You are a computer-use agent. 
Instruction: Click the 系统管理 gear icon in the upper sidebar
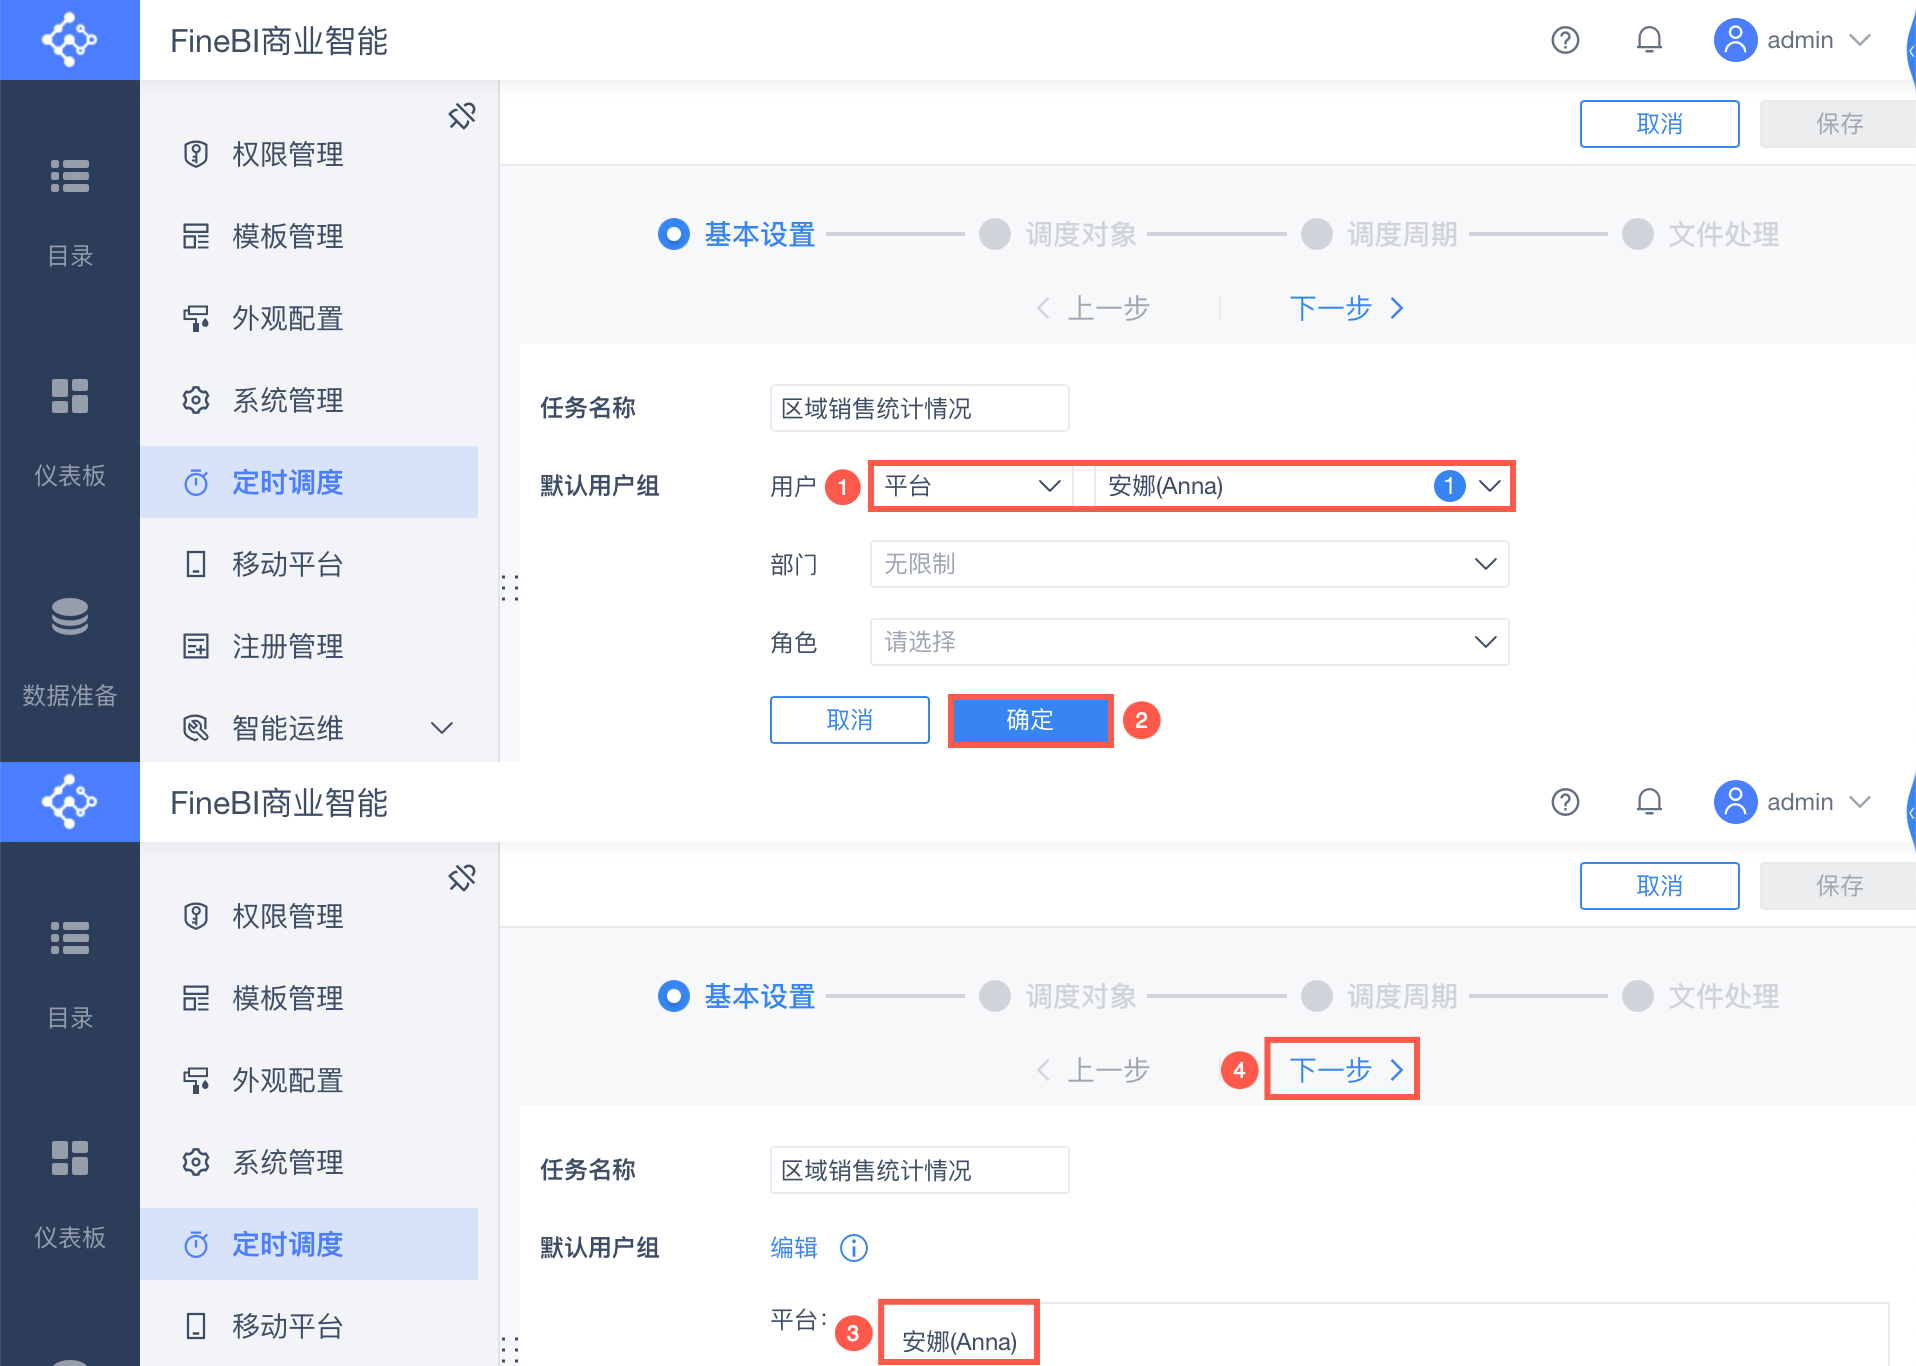point(196,400)
